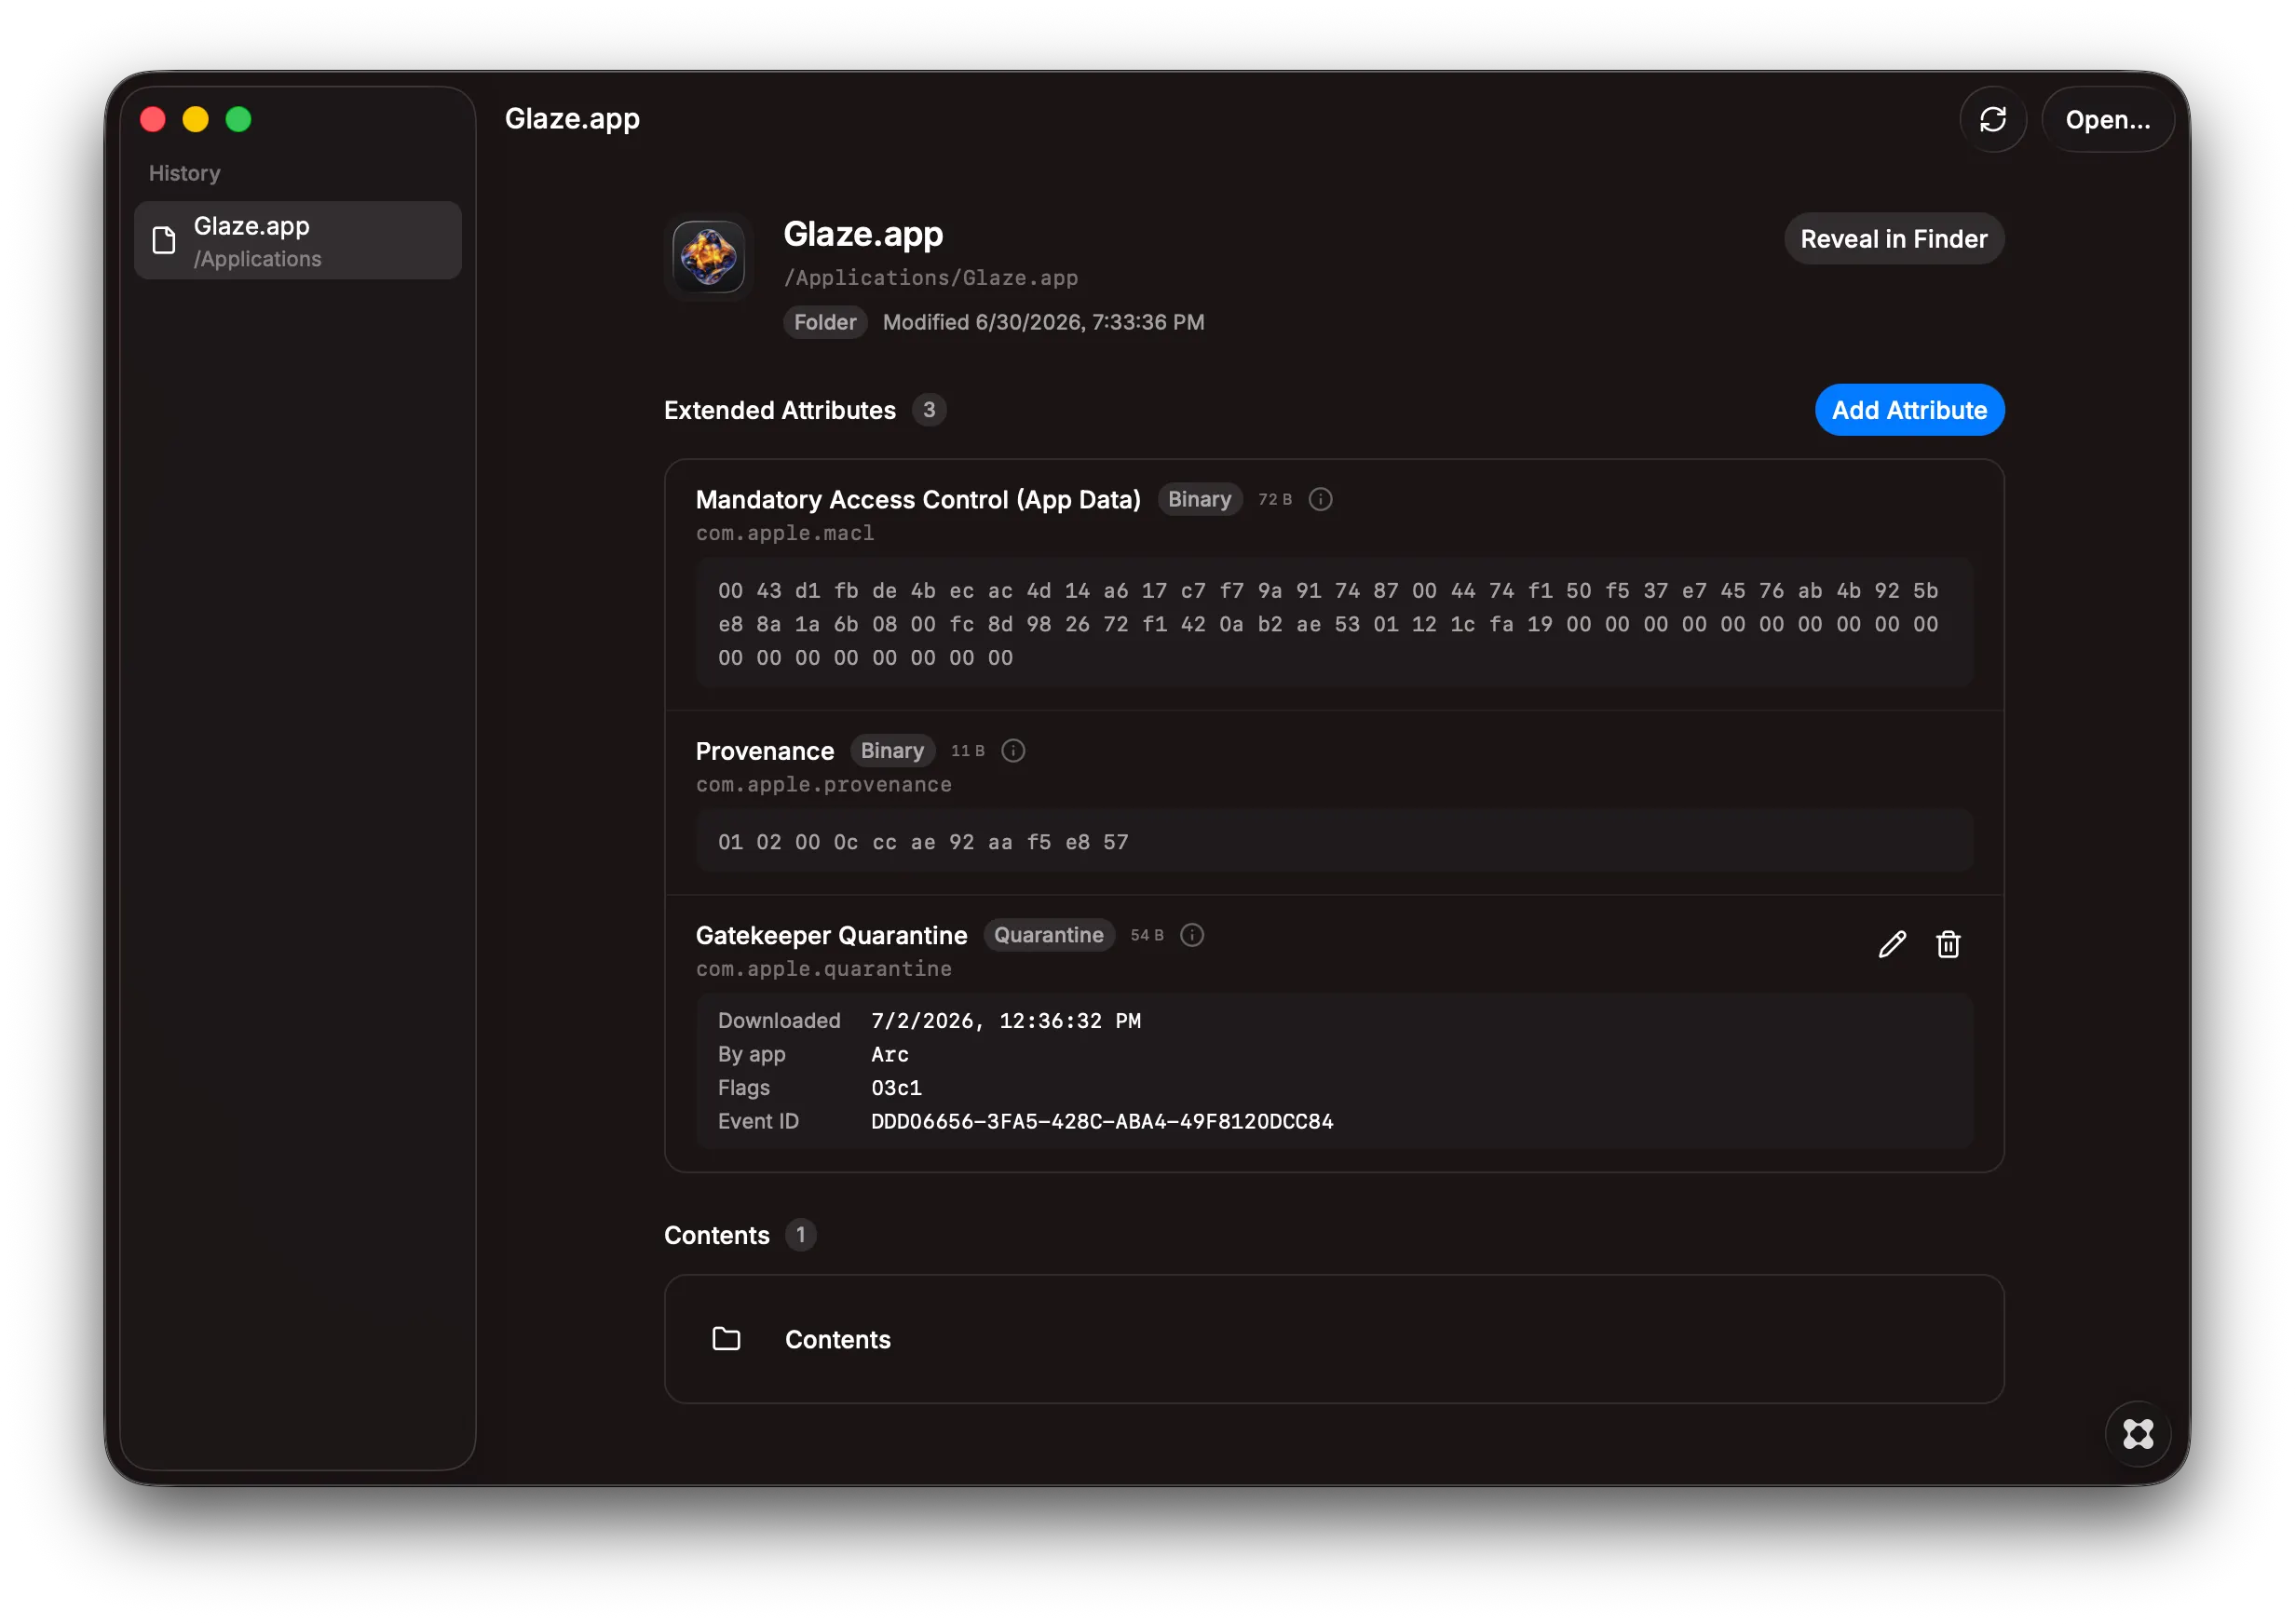Click the Provenance title
Viewport: 2295px width, 1624px height.
[x=764, y=751]
